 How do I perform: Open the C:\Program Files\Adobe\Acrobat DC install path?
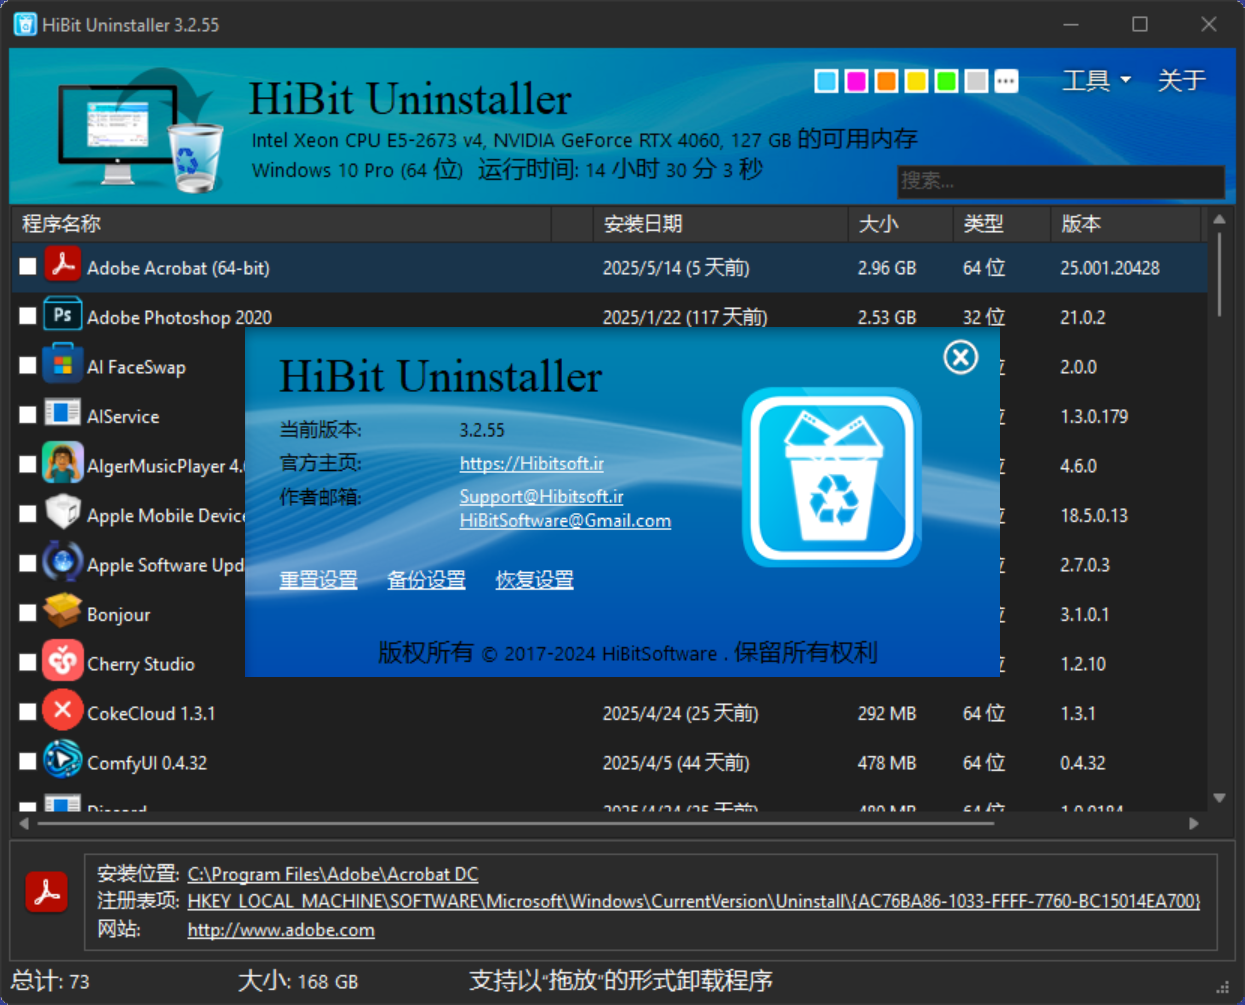point(333,874)
